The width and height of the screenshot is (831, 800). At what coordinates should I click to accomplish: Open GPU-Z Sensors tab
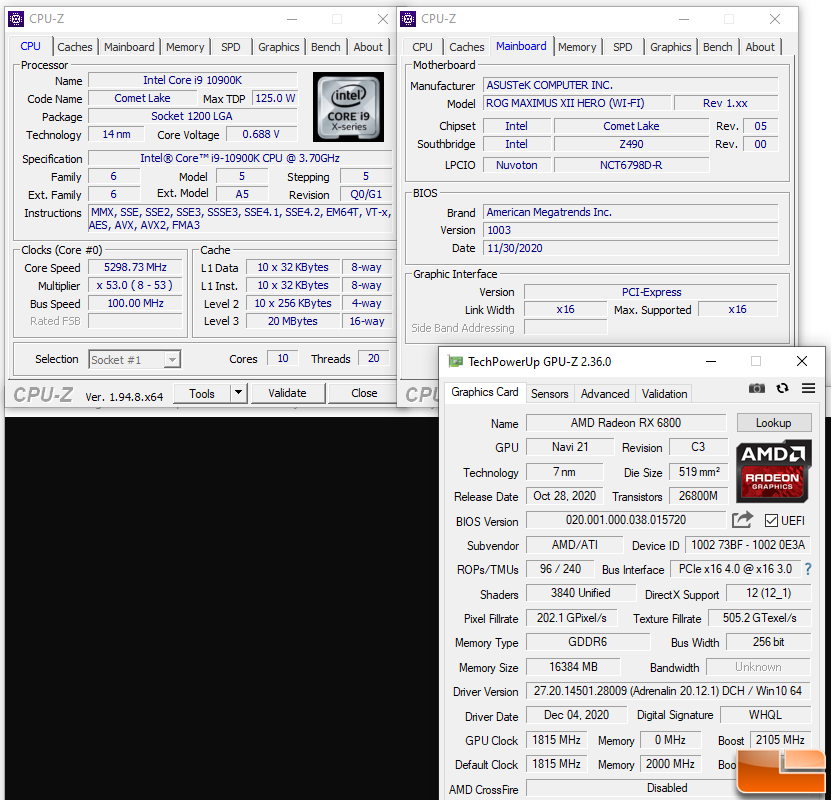click(x=550, y=394)
